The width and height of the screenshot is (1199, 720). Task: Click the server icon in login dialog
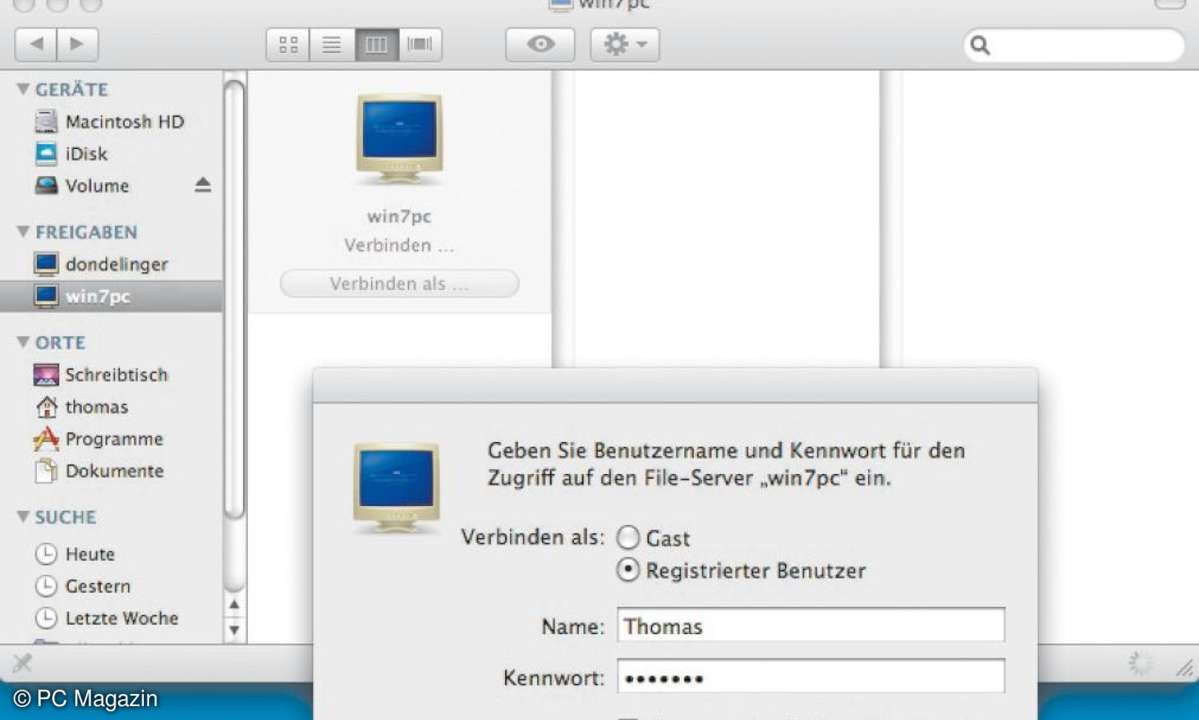396,489
